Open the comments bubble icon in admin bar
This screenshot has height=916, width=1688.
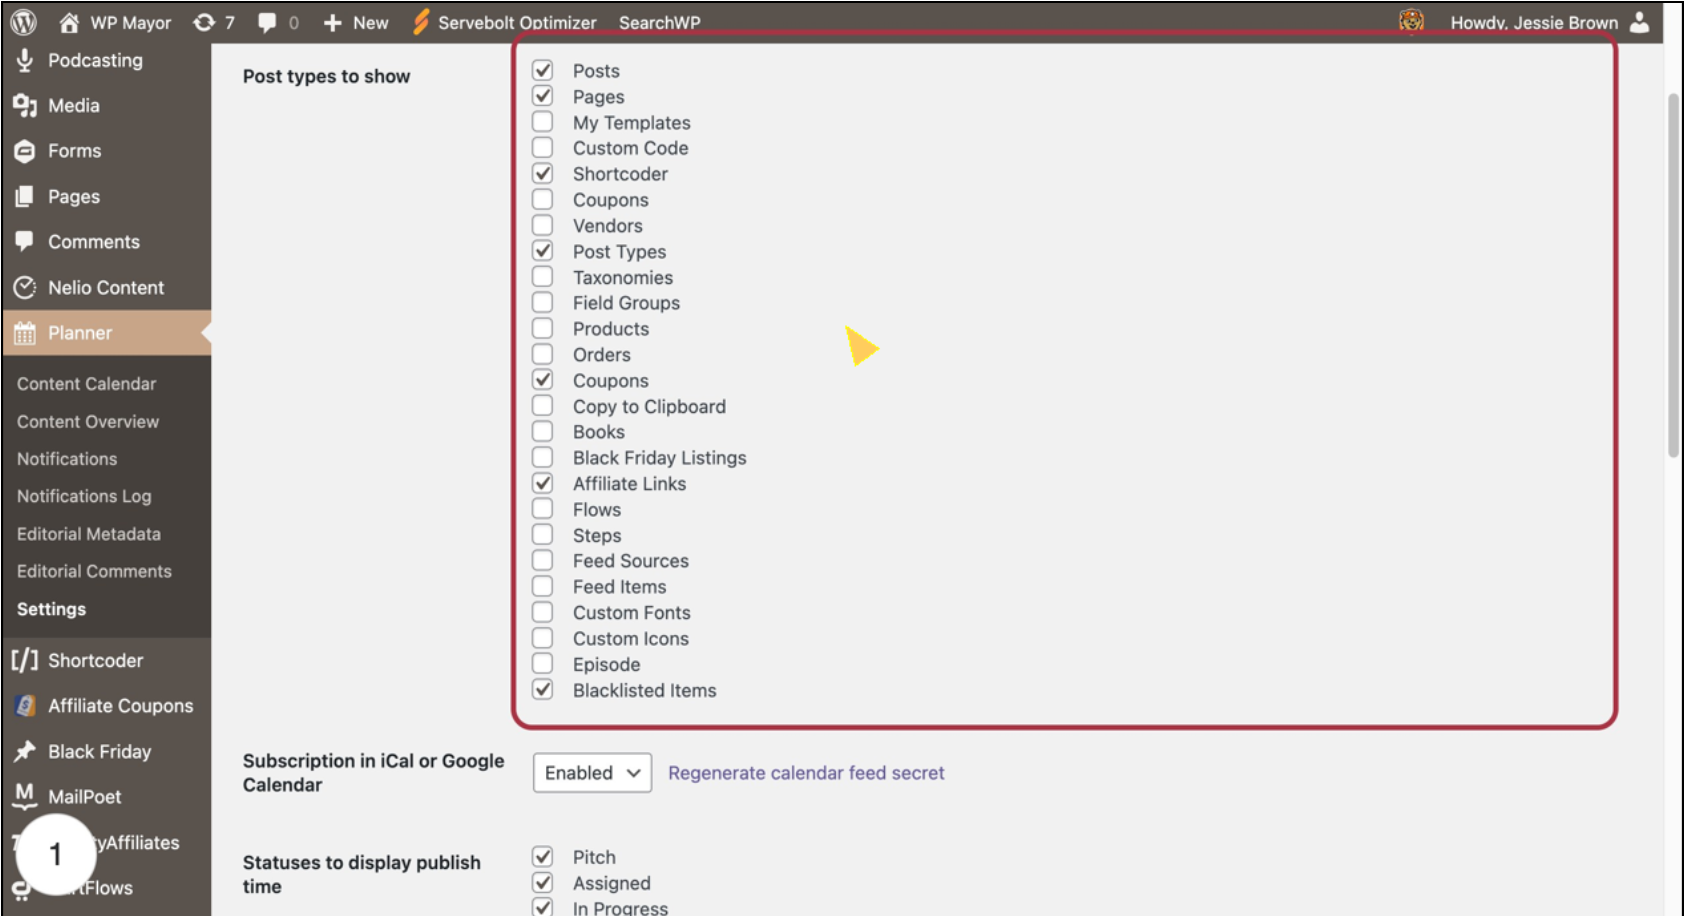tap(267, 22)
